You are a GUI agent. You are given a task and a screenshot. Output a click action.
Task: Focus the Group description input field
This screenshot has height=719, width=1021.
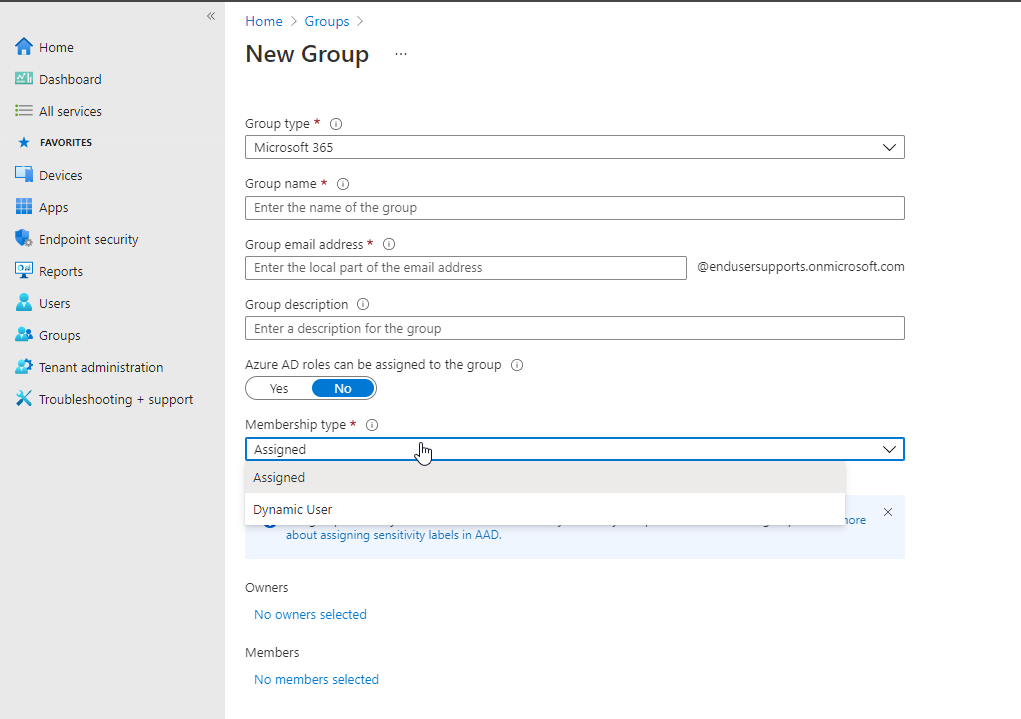click(574, 328)
